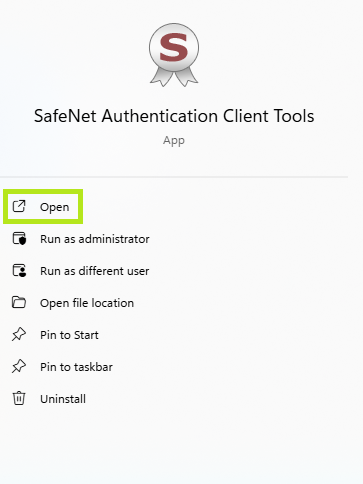363x484 pixels.
Task: Select Pin to taskbar
Action: (76, 367)
